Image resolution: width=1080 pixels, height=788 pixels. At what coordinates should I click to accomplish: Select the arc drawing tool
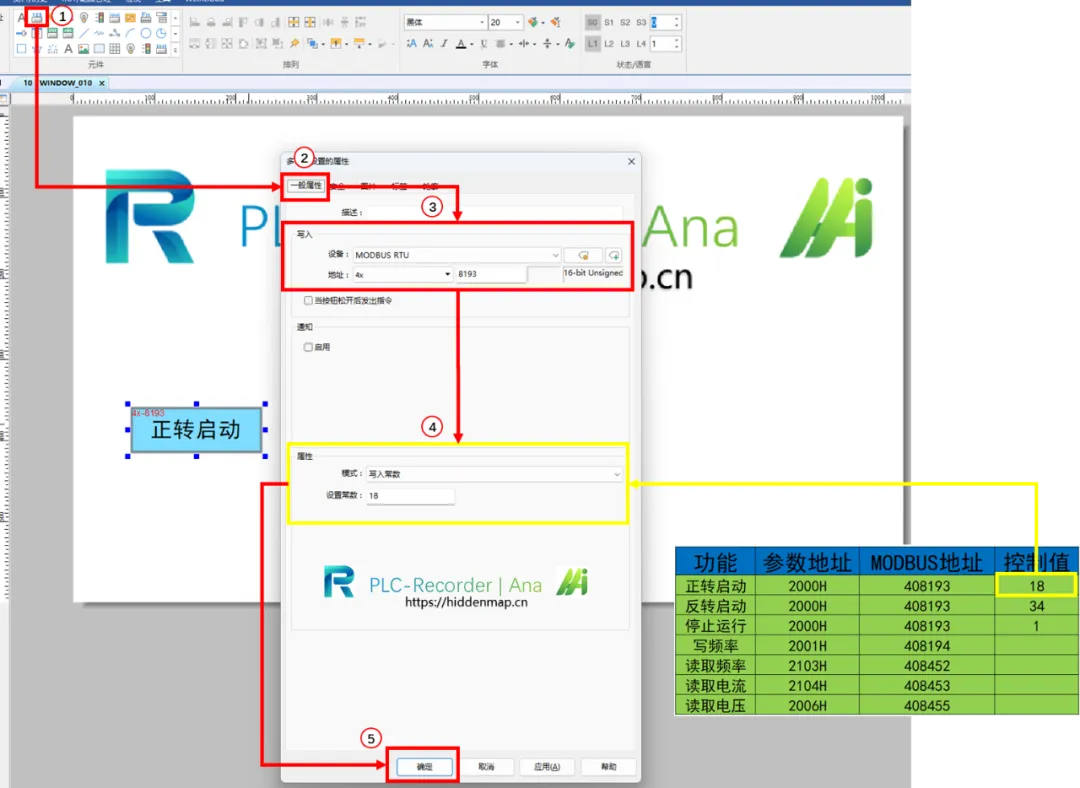[130, 33]
